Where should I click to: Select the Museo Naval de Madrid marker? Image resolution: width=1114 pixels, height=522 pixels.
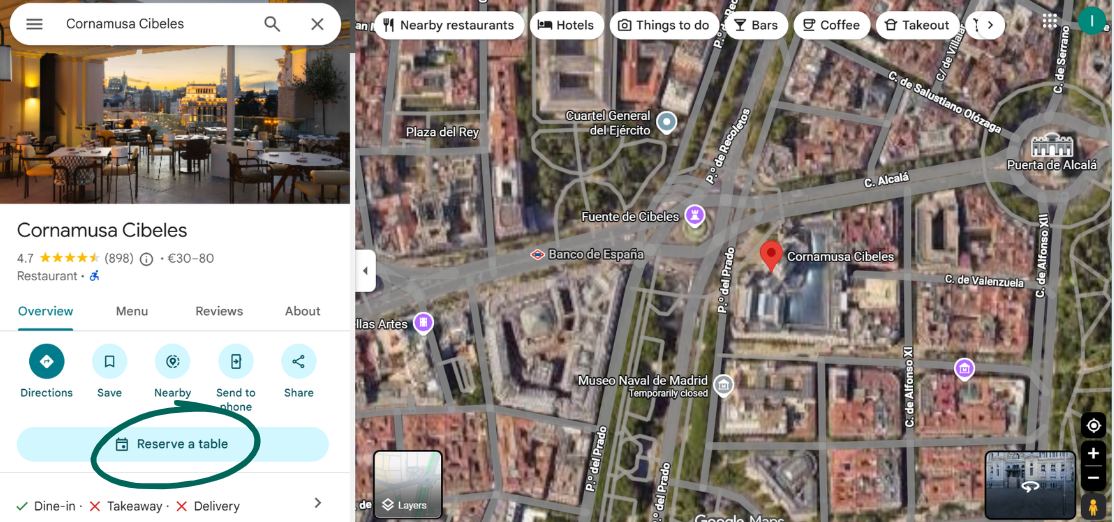click(723, 386)
